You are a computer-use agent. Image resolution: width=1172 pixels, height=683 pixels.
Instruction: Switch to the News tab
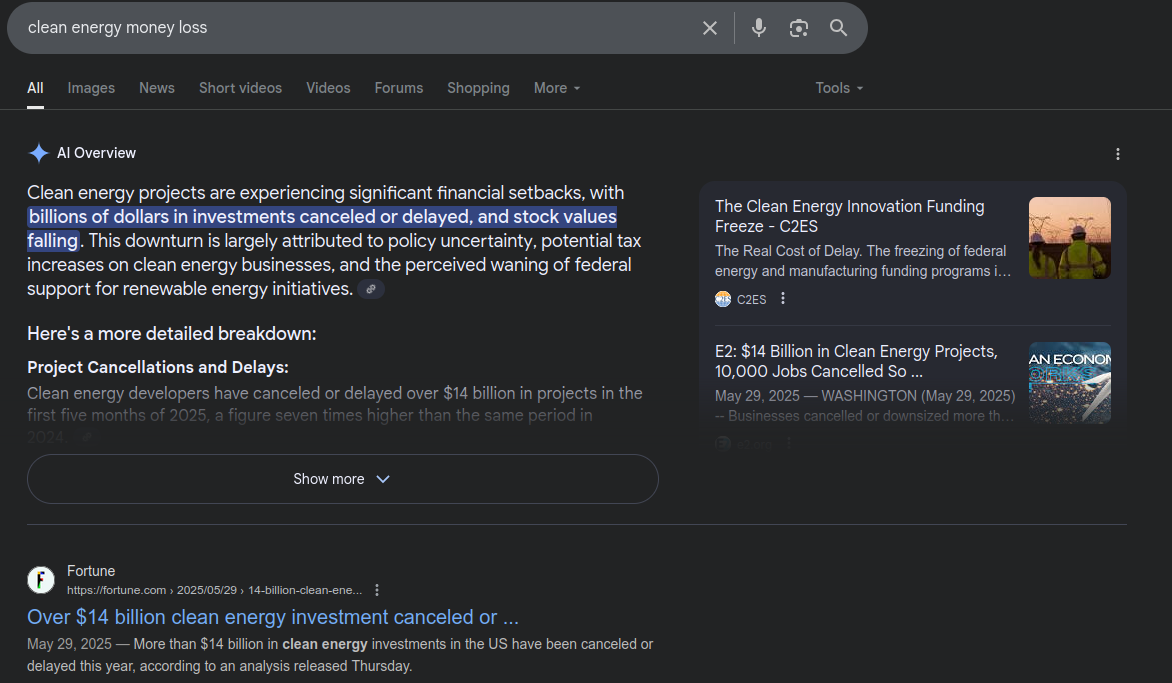coord(157,88)
